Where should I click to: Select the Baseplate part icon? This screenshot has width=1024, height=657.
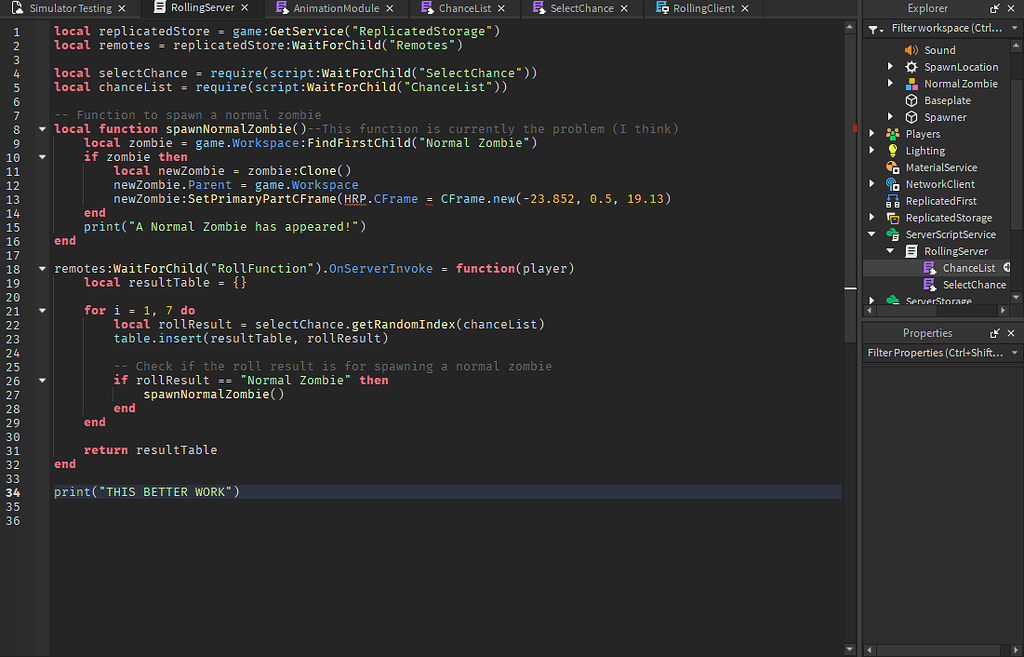pos(913,100)
